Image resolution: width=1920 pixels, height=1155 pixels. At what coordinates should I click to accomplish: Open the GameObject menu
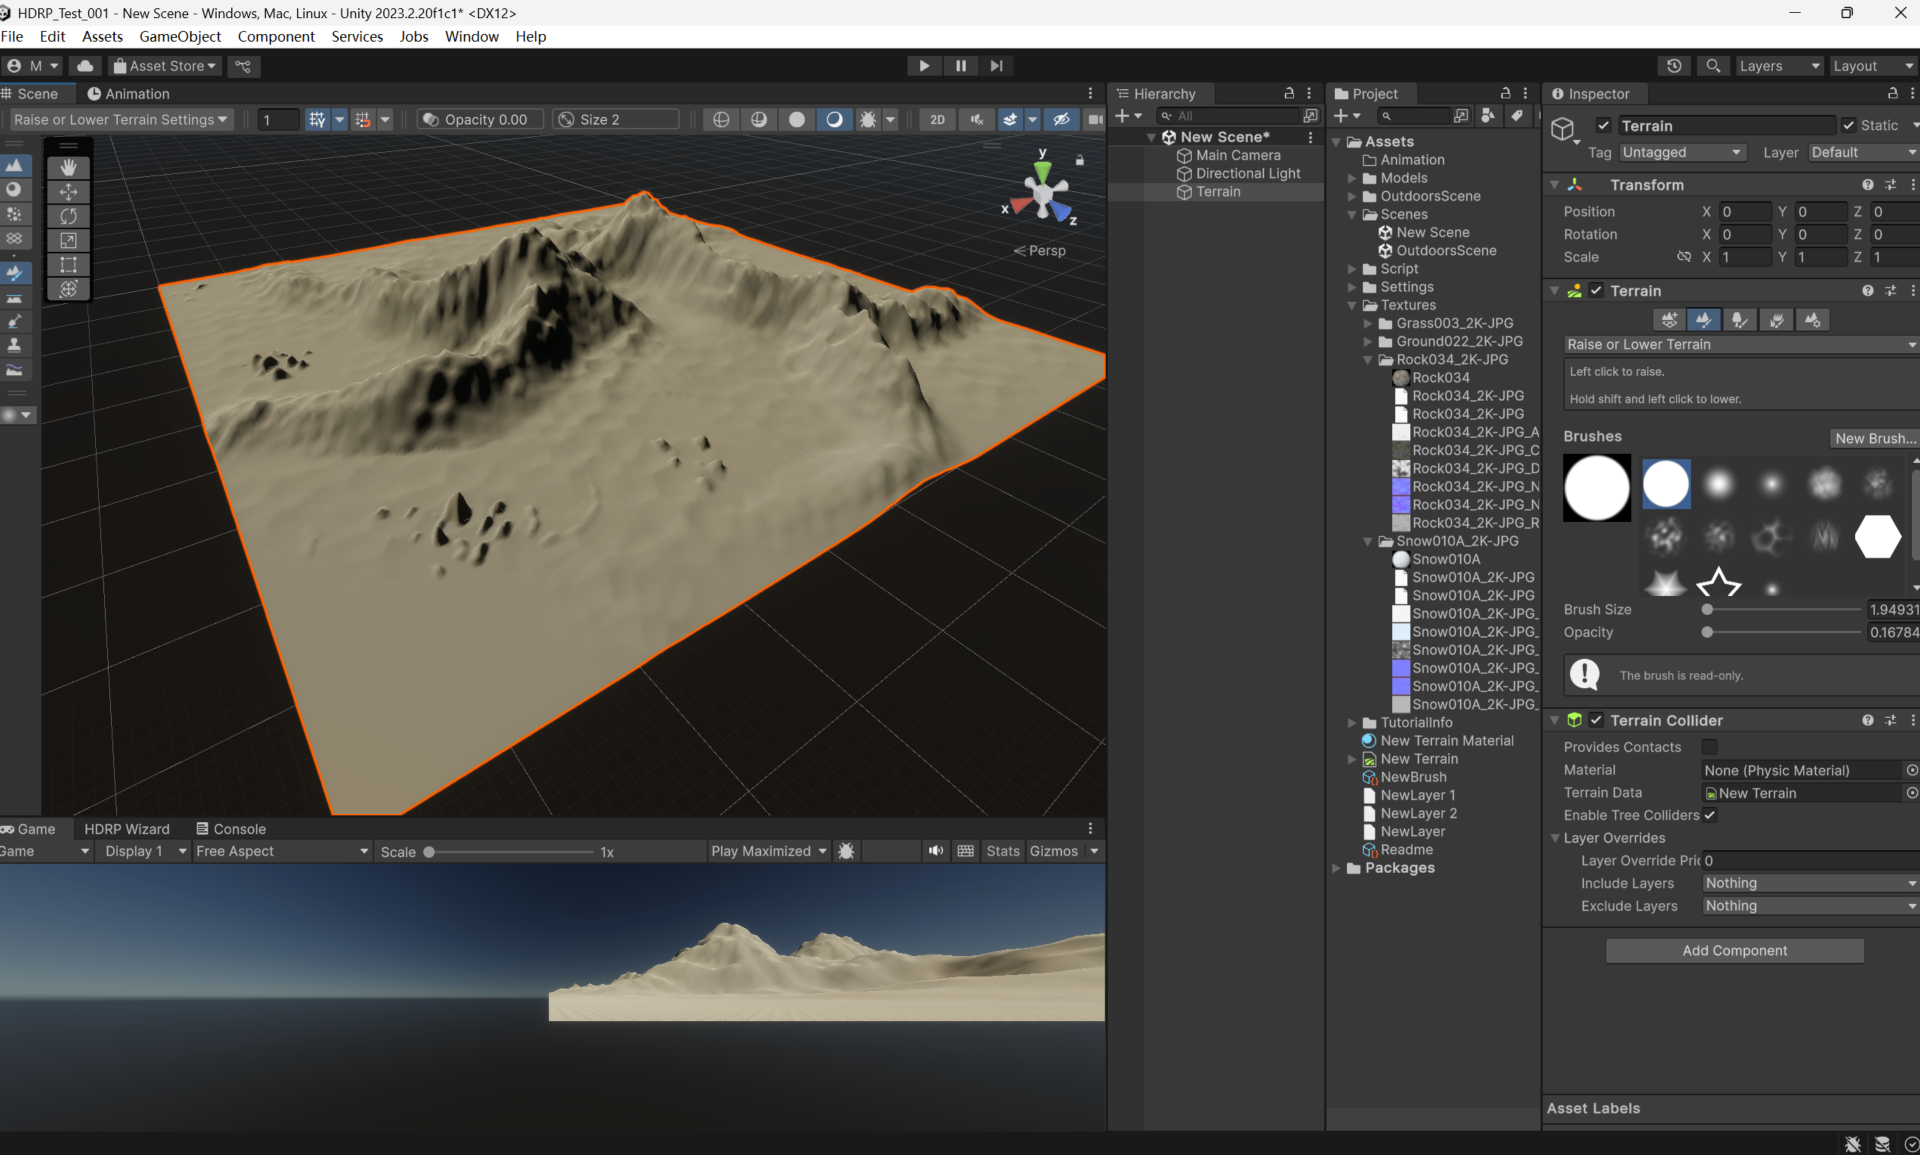(180, 36)
